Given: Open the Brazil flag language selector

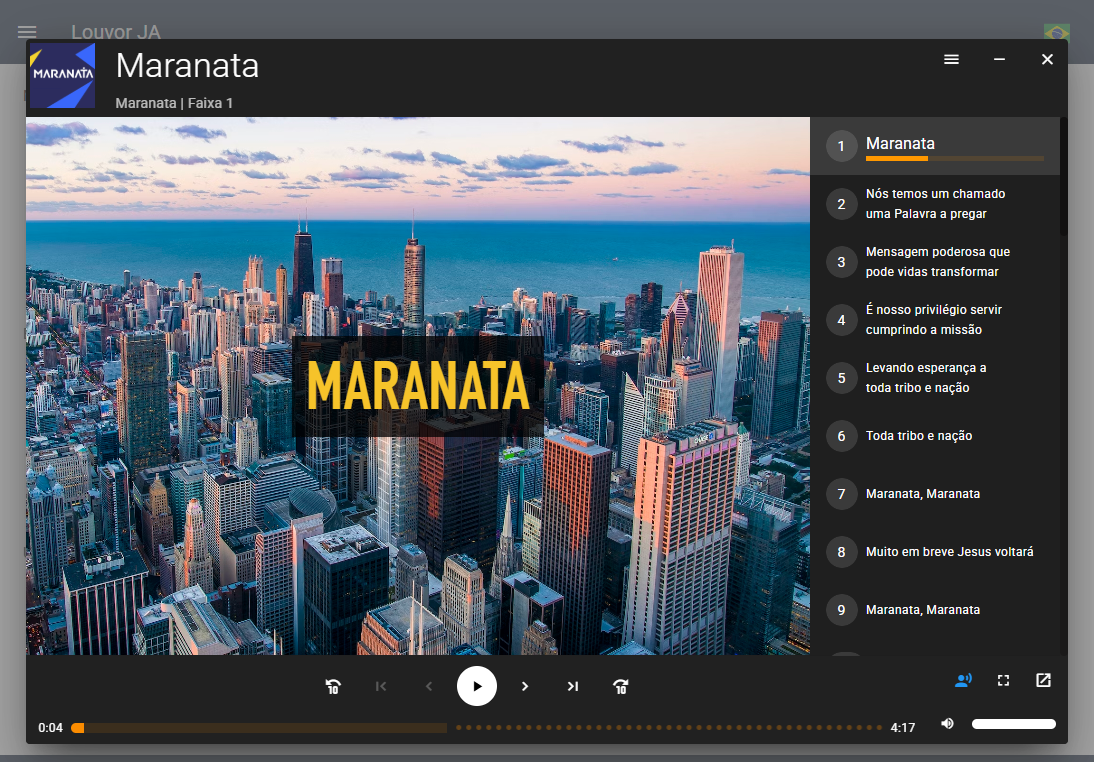Looking at the screenshot, I should [x=1056, y=33].
